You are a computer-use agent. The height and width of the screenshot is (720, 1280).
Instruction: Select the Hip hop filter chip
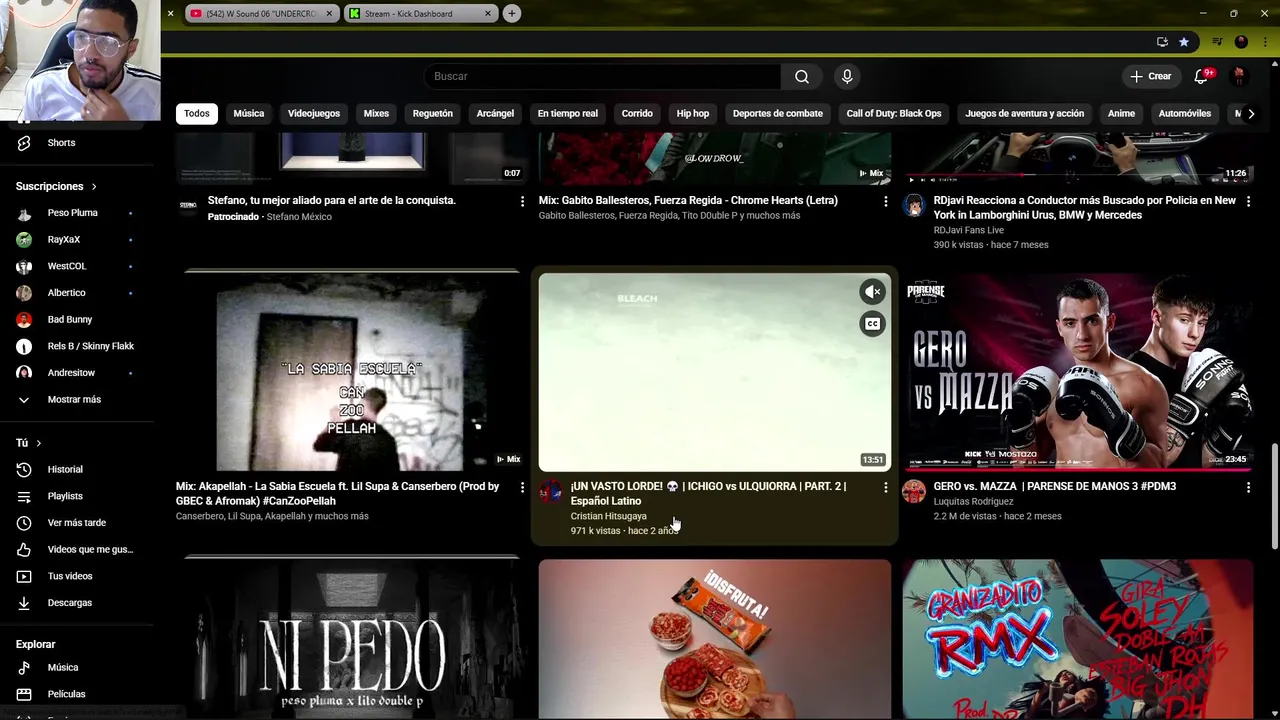click(x=693, y=113)
